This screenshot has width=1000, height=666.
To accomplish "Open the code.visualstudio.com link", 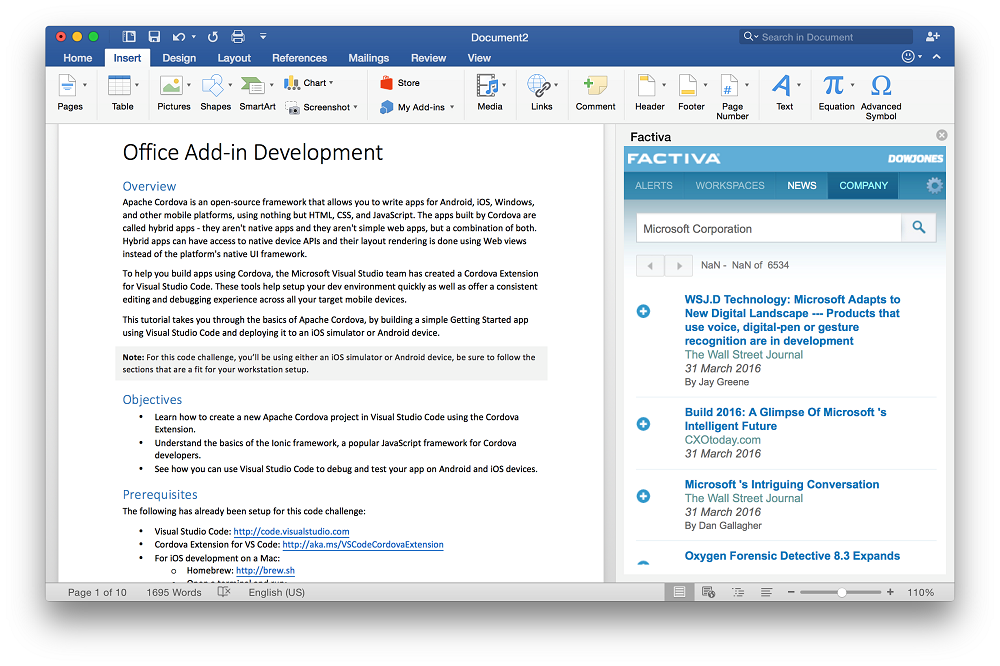I will point(291,531).
